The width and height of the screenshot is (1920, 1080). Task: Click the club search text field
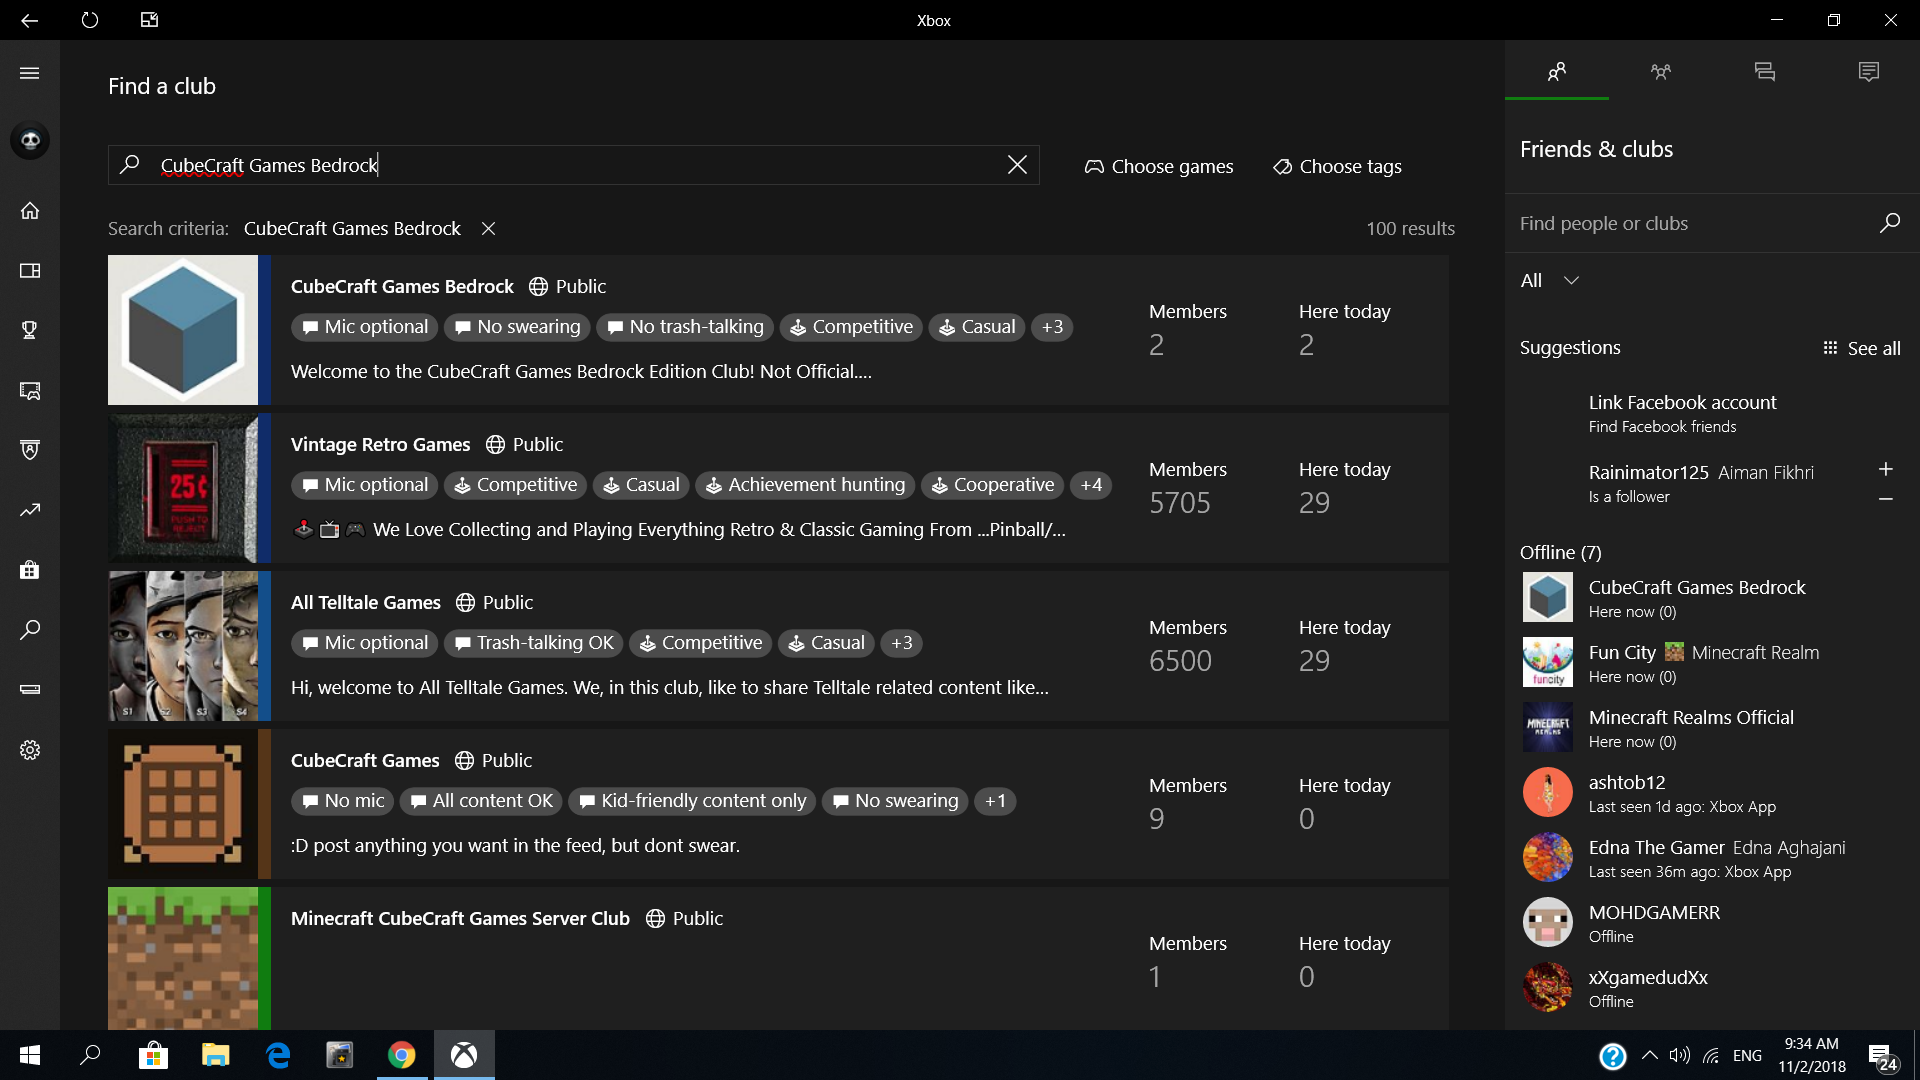[573, 165]
